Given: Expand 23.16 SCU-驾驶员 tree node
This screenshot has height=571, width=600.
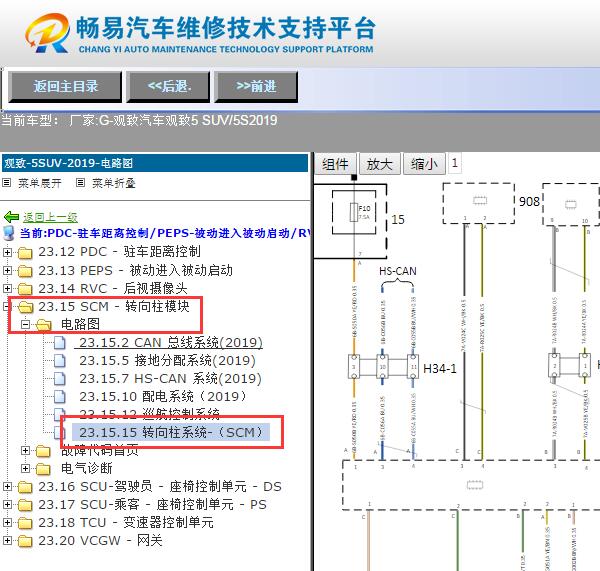Looking at the screenshot, I should (7, 486).
